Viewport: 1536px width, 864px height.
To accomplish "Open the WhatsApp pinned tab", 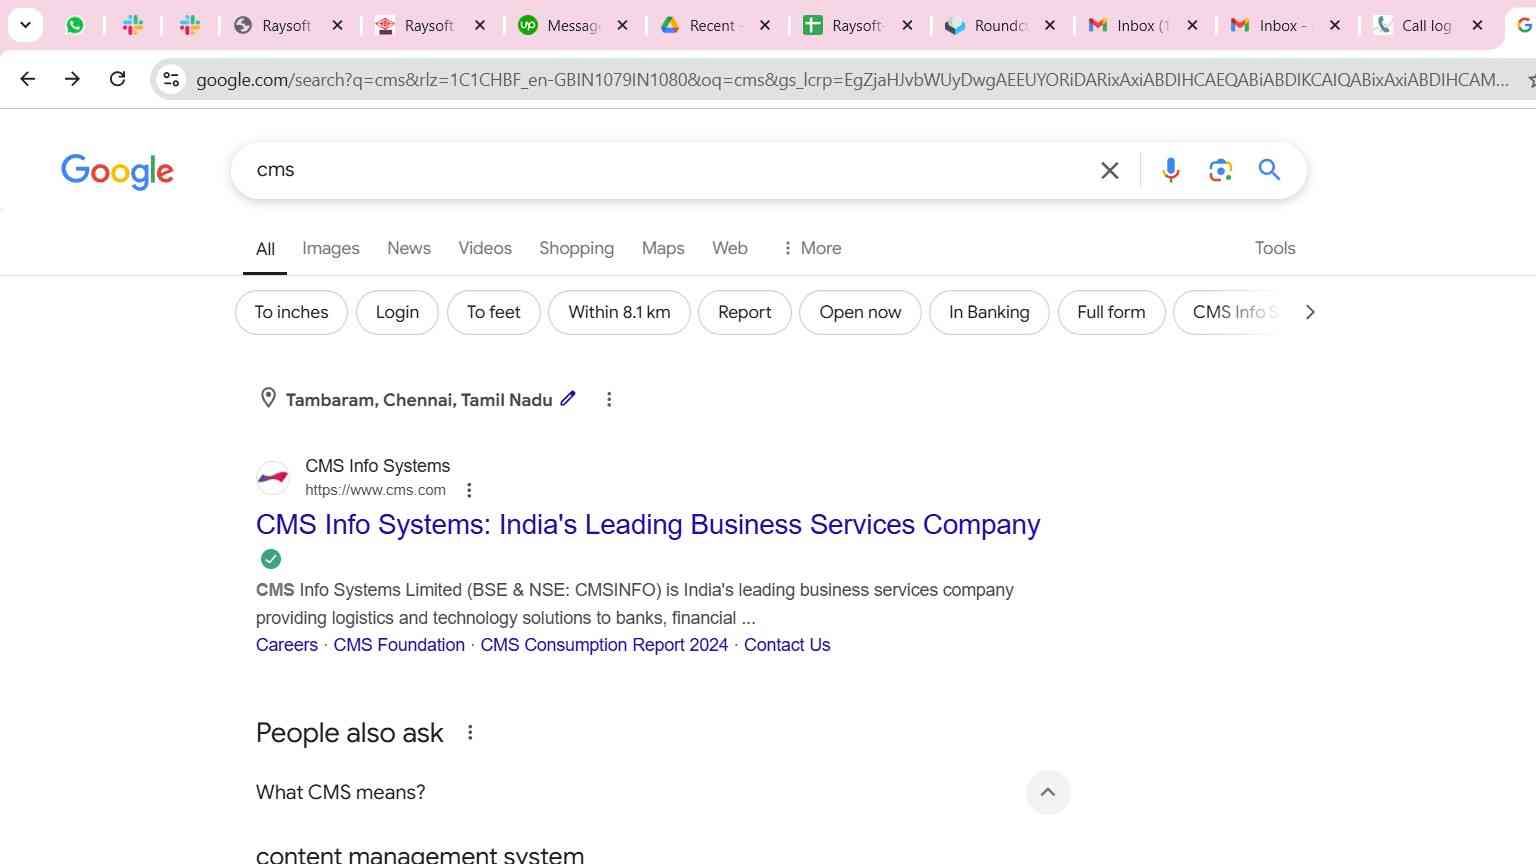I will click(75, 25).
